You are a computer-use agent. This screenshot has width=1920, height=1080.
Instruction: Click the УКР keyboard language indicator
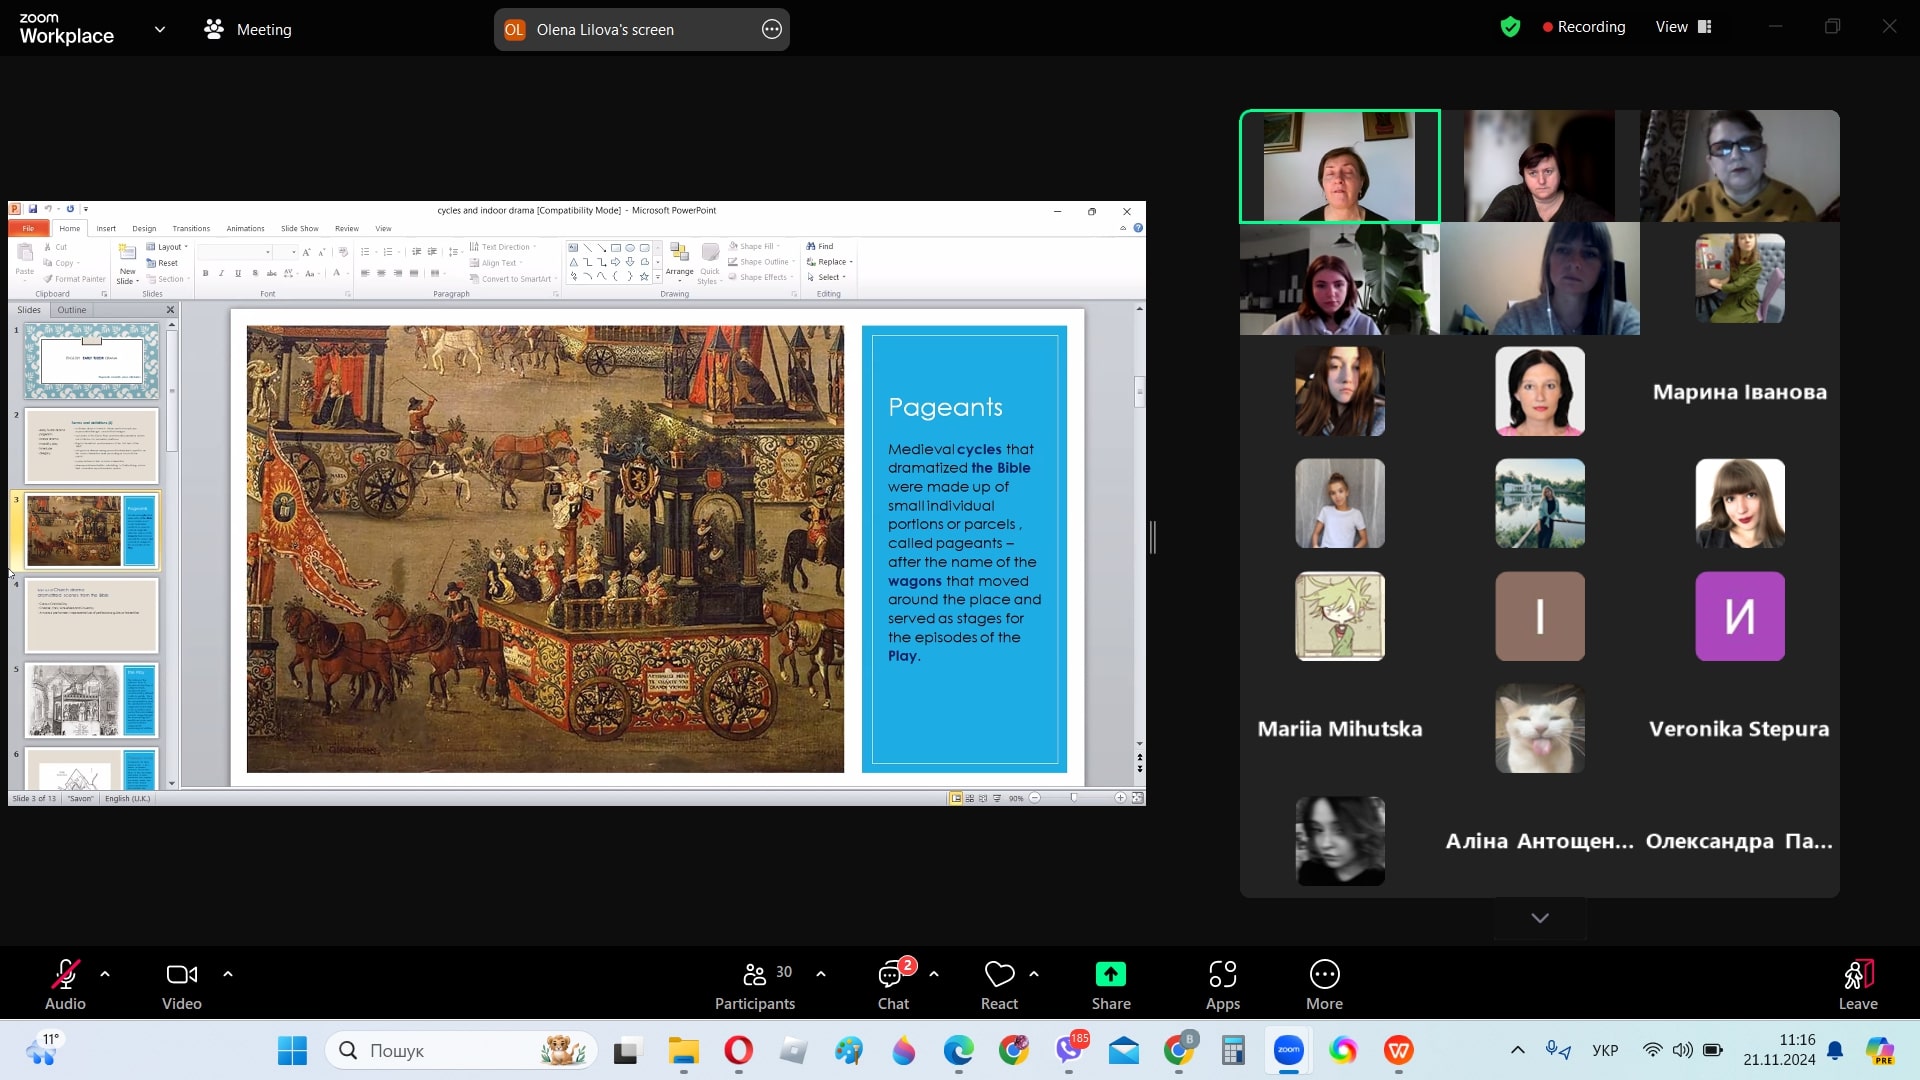pos(1605,1050)
